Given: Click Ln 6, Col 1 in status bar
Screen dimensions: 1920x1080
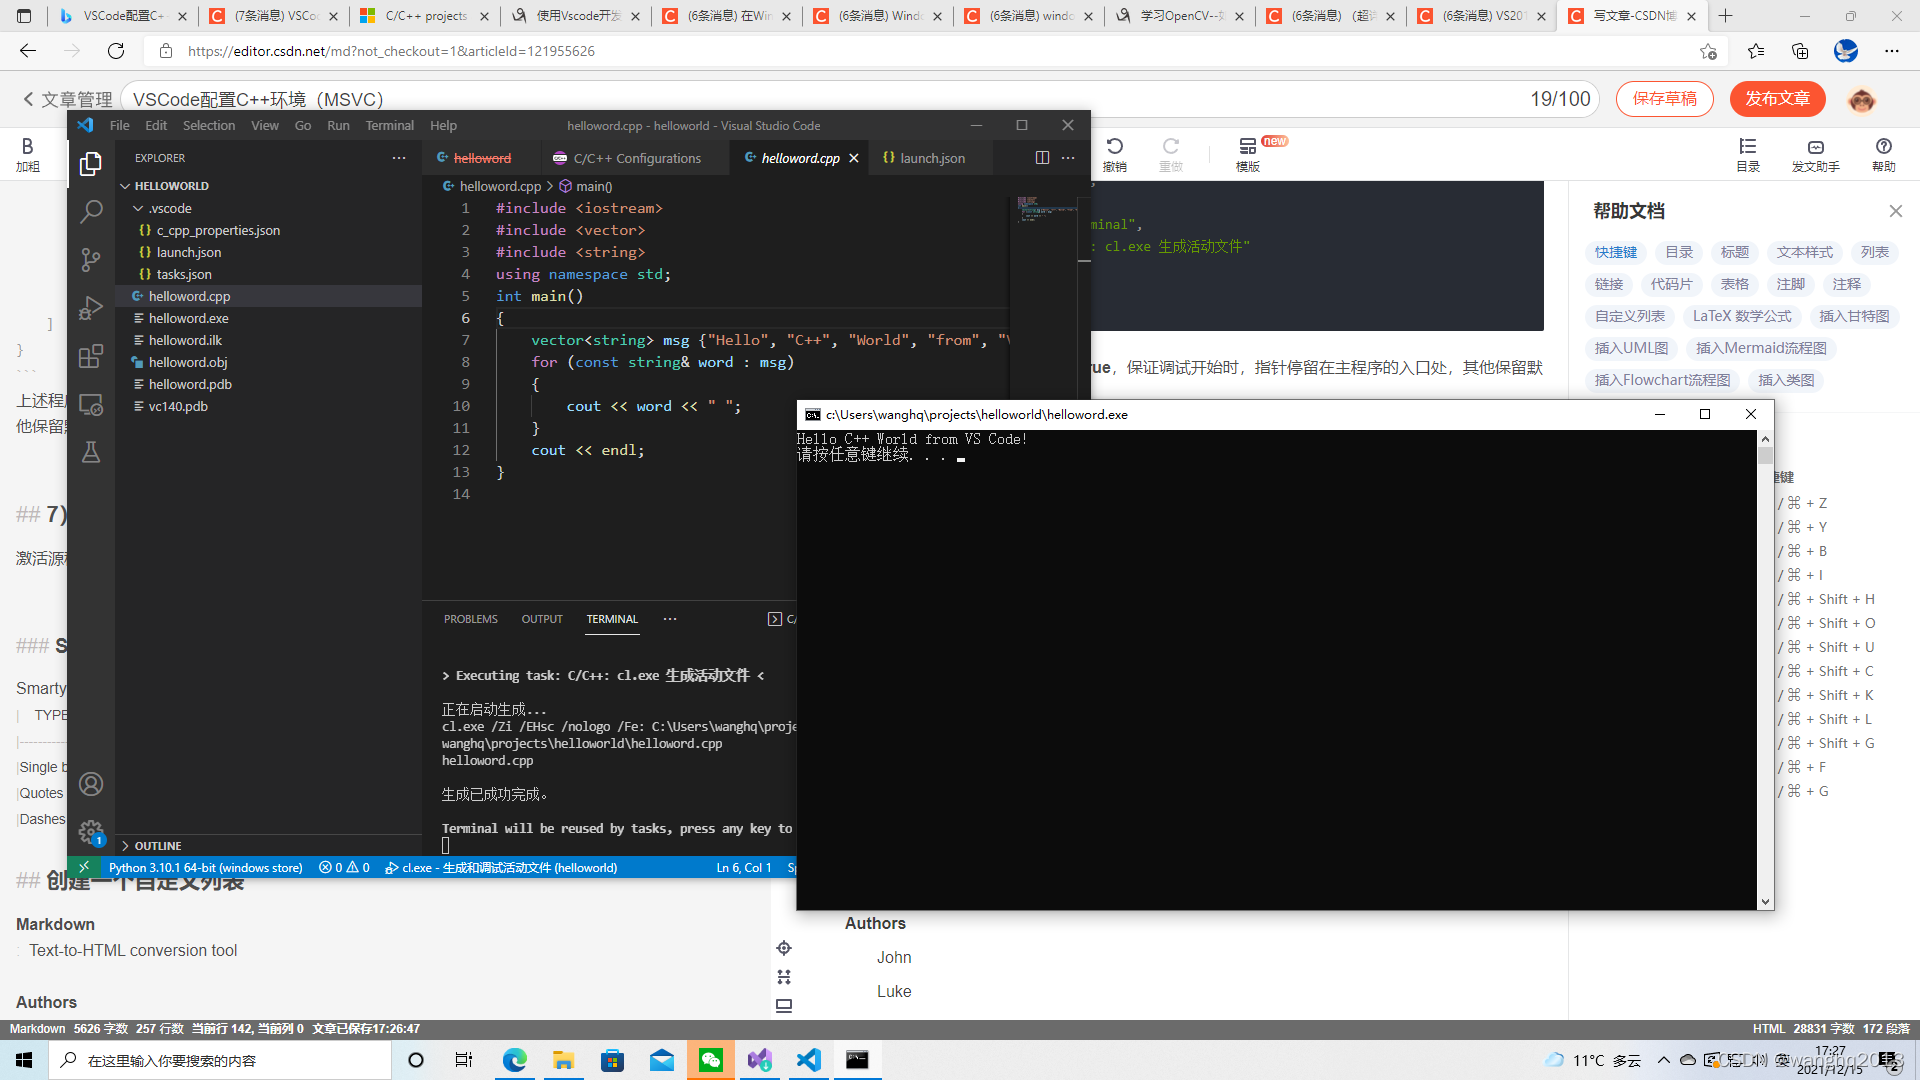Looking at the screenshot, I should click(743, 867).
